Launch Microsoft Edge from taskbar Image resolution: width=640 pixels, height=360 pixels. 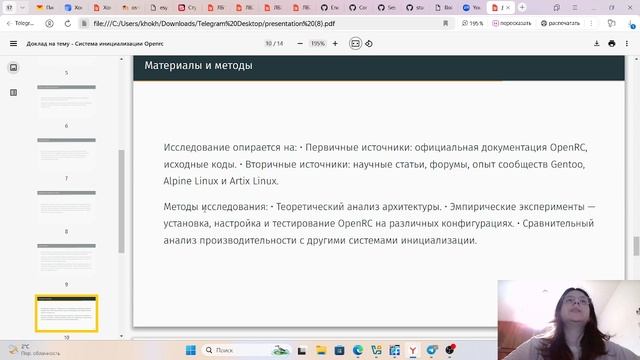point(358,350)
